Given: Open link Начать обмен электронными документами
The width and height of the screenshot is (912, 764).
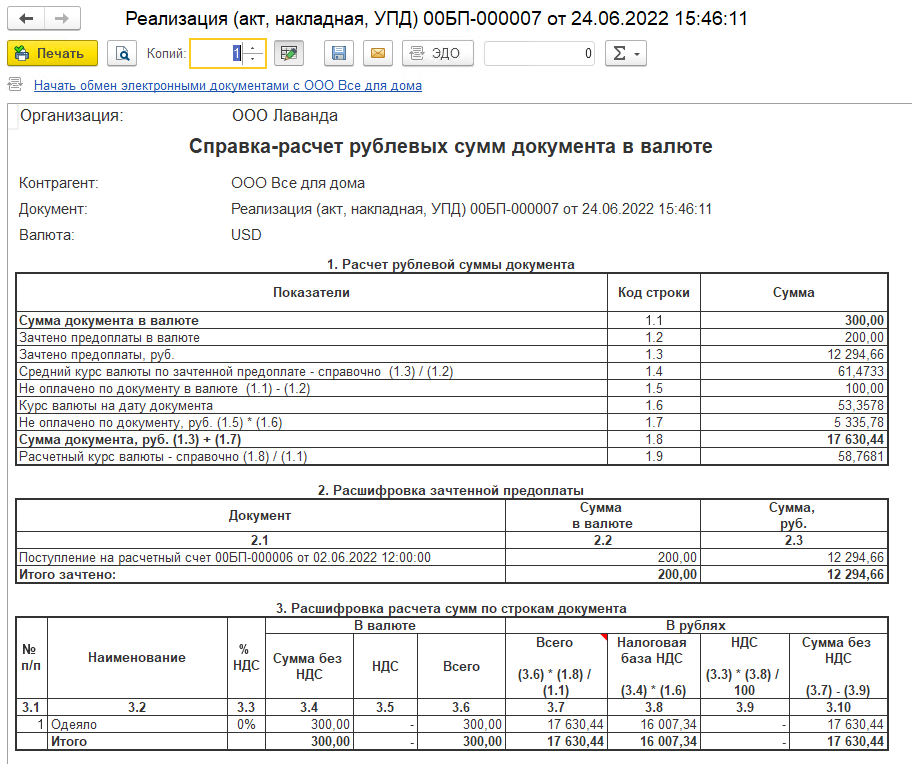Looking at the screenshot, I should click(227, 85).
